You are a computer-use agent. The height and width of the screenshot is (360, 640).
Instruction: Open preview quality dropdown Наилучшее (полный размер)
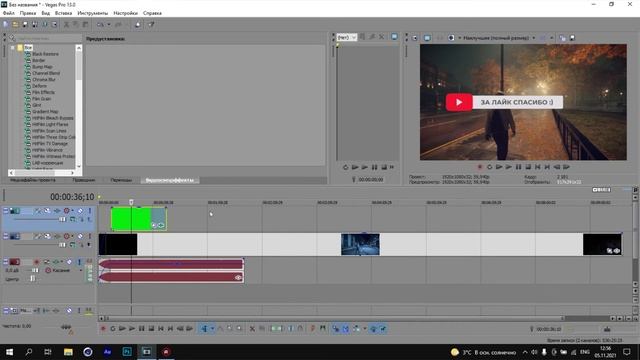[533, 38]
